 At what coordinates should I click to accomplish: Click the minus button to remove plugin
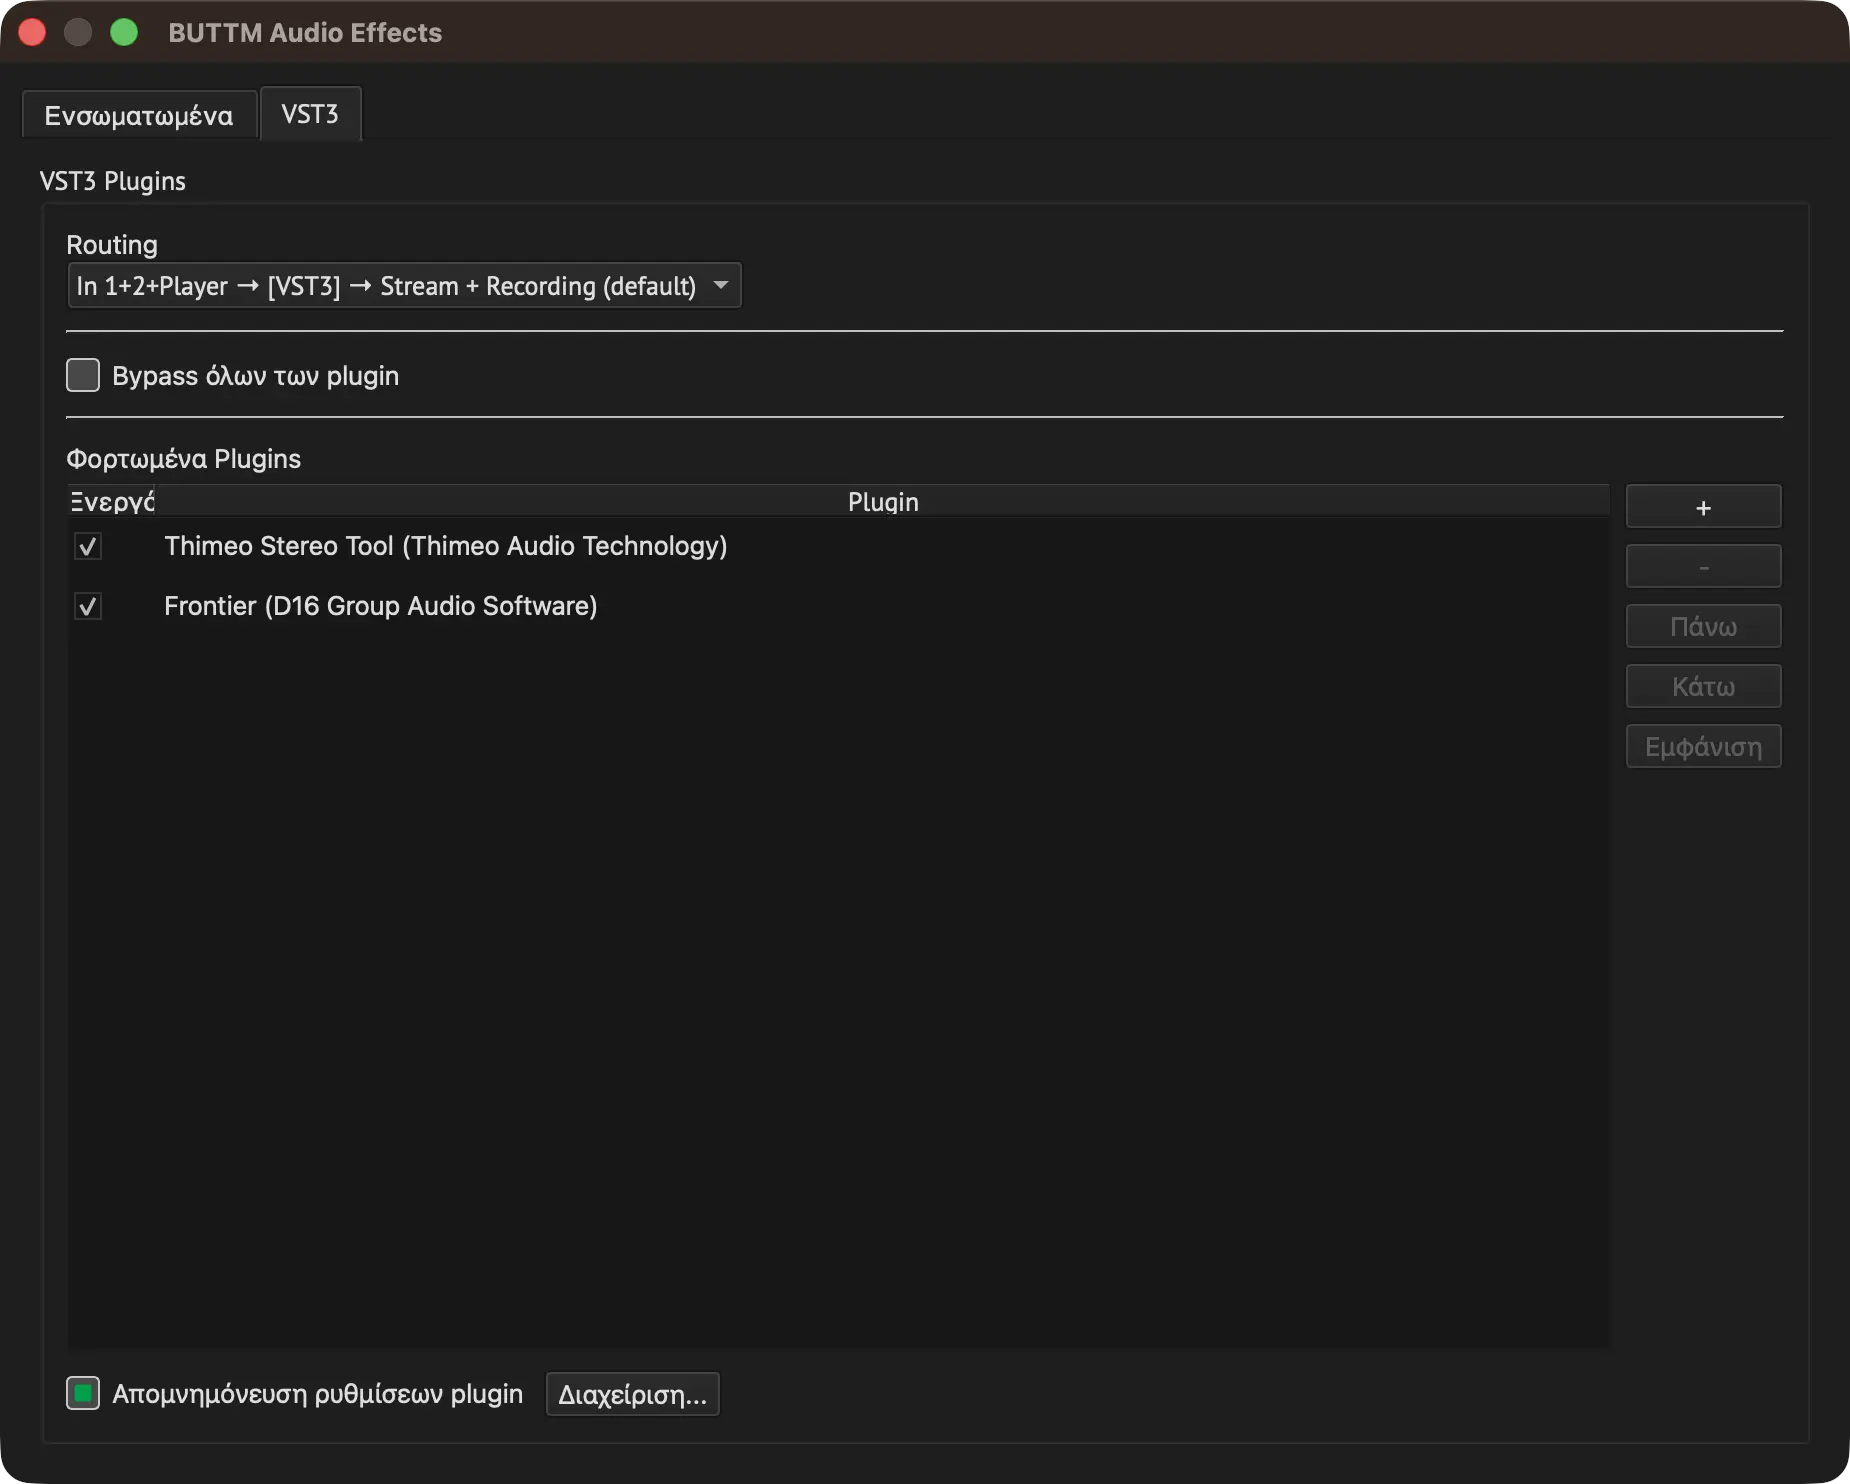click(1703, 567)
